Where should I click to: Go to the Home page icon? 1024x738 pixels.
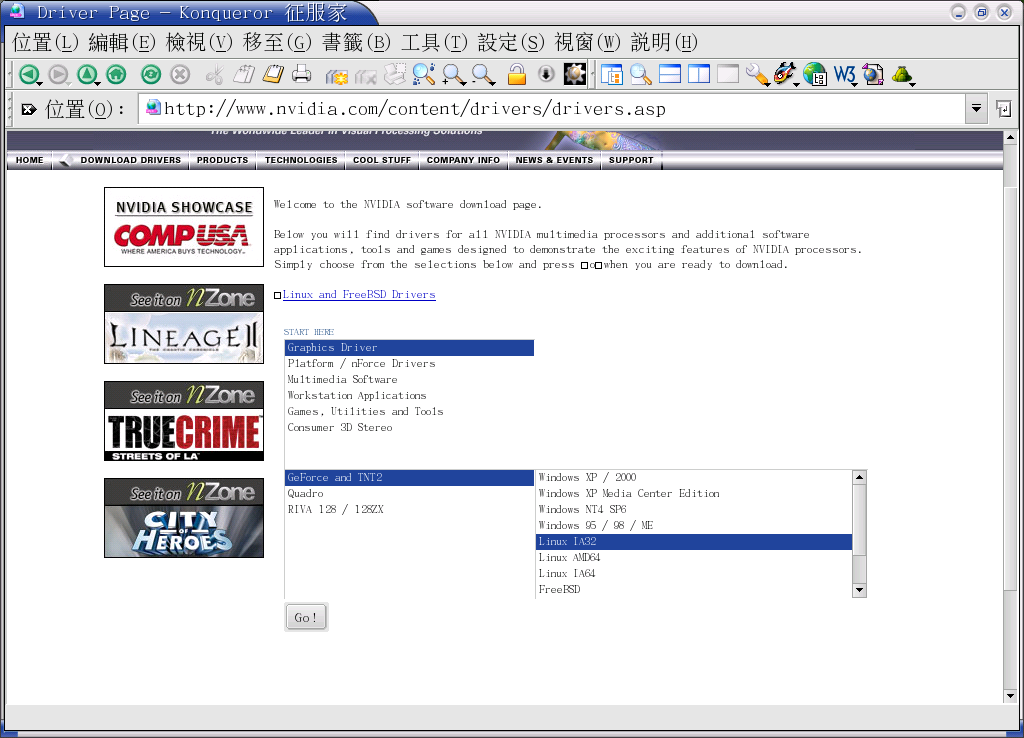(116, 74)
